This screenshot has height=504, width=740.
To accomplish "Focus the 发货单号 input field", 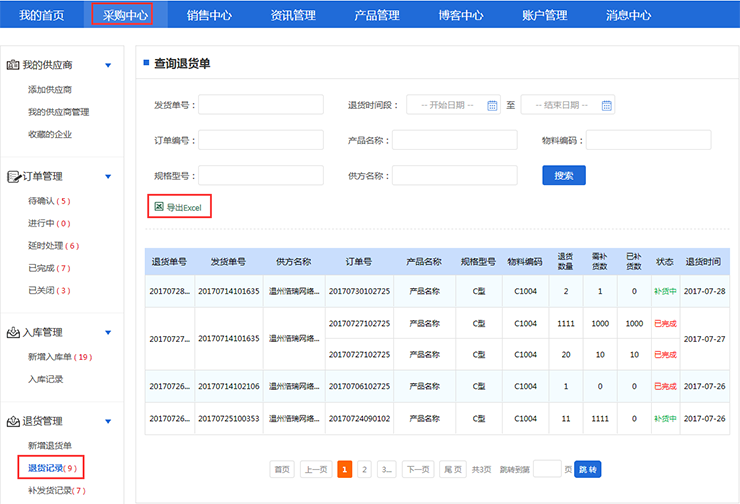I will coord(261,105).
